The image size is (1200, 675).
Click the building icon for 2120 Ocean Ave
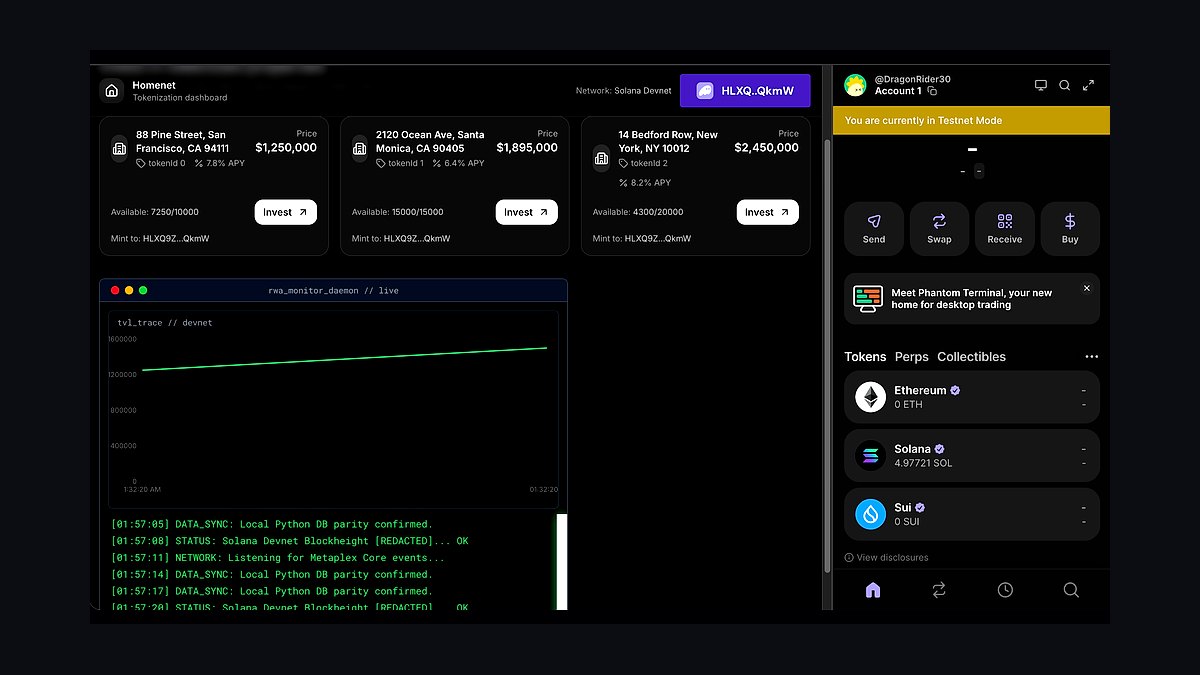[x=360, y=148]
